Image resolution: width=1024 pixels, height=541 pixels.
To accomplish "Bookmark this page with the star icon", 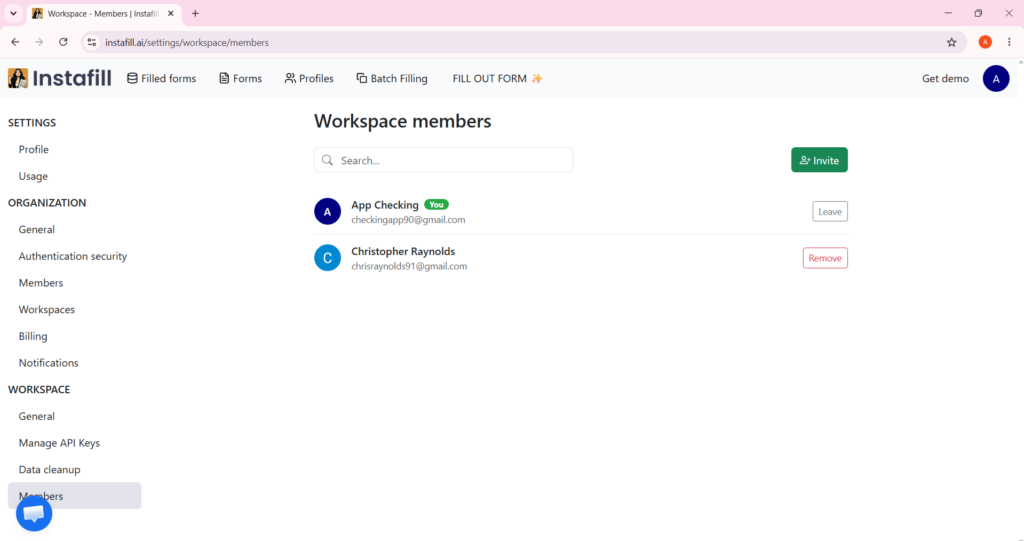I will click(x=952, y=42).
